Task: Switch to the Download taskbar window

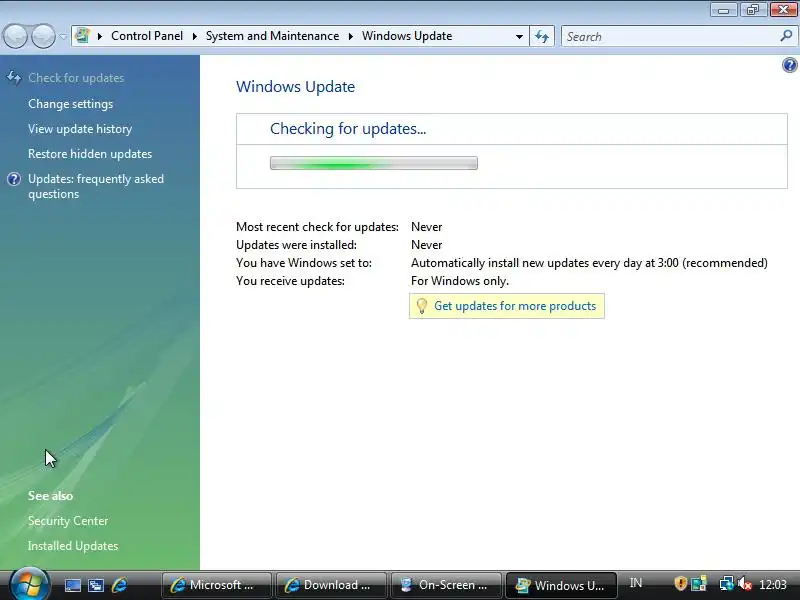Action: 331,585
